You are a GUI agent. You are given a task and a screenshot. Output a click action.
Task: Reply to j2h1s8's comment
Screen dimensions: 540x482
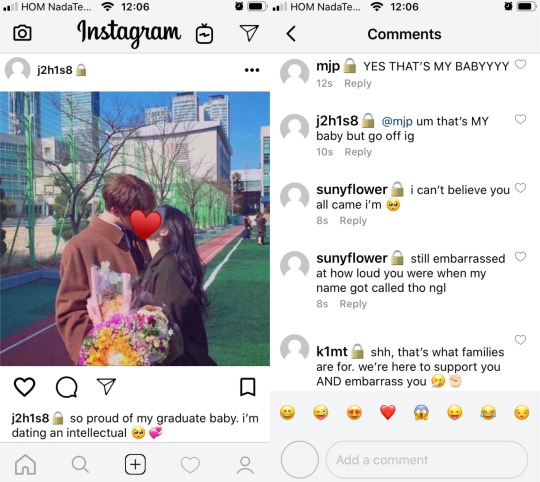tap(358, 152)
